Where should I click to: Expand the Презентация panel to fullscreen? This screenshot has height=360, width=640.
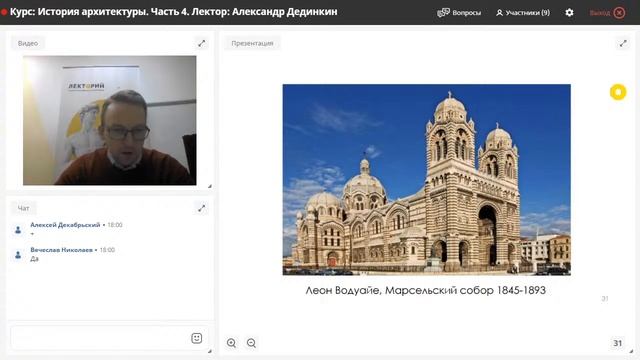623,43
